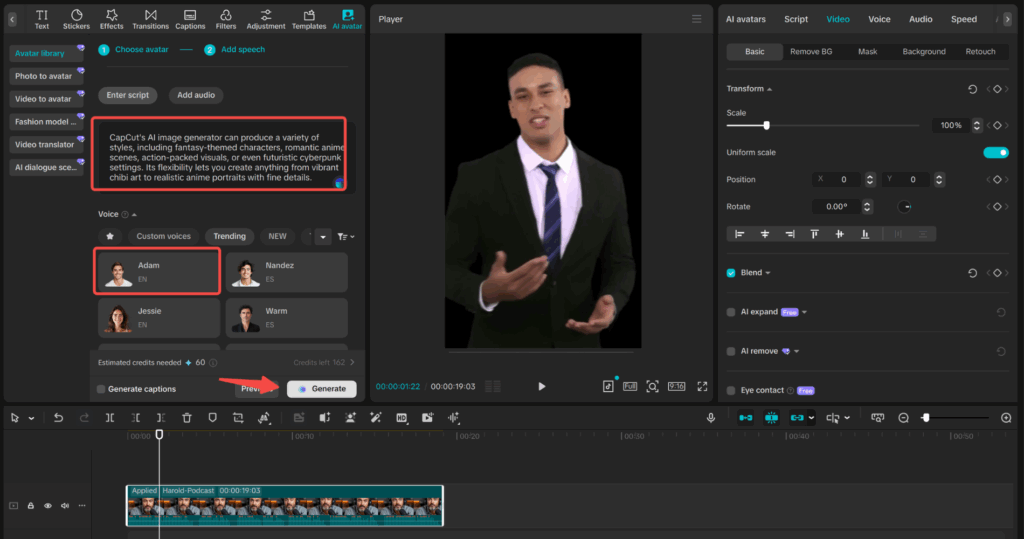This screenshot has width=1024, height=539.
Task: Open linkage dropdown arrow in timeline toolbar
Action: tap(811, 418)
